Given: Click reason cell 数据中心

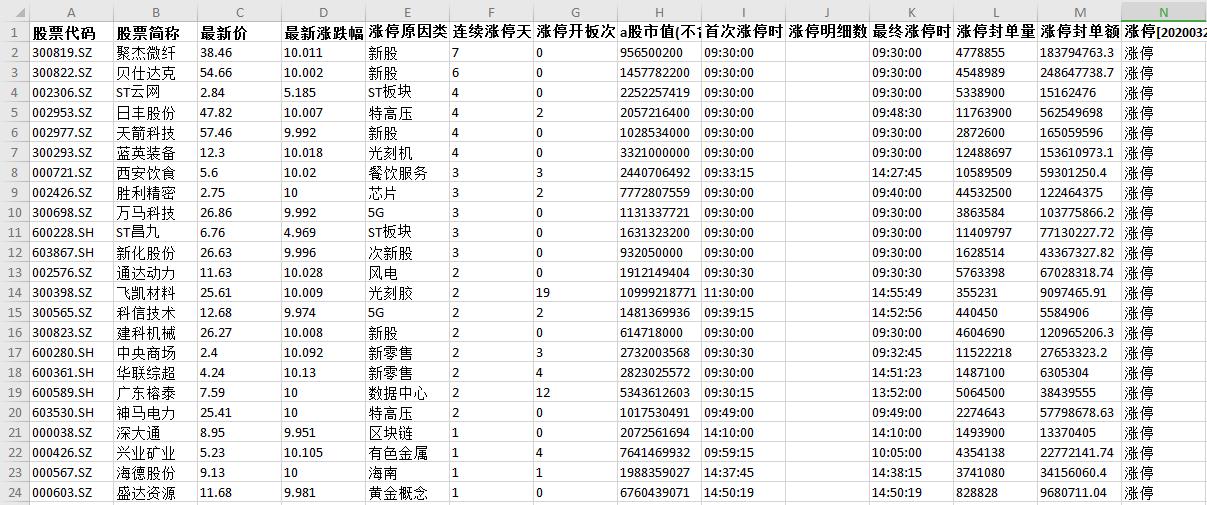Looking at the screenshot, I should (407, 392).
